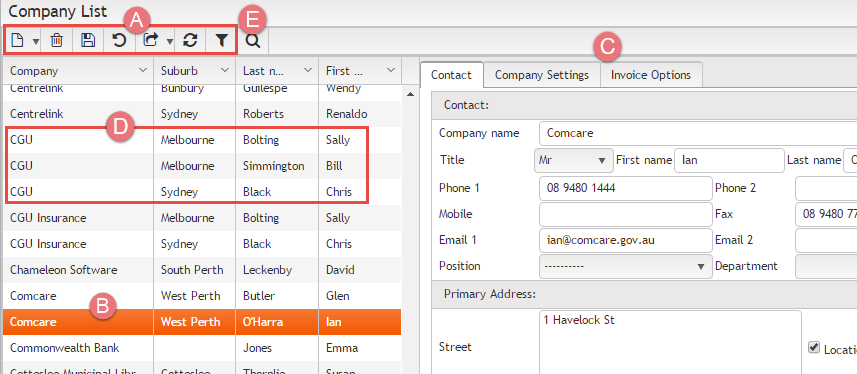Click the Delete trash icon
This screenshot has height=374, width=857.
click(x=57, y=40)
